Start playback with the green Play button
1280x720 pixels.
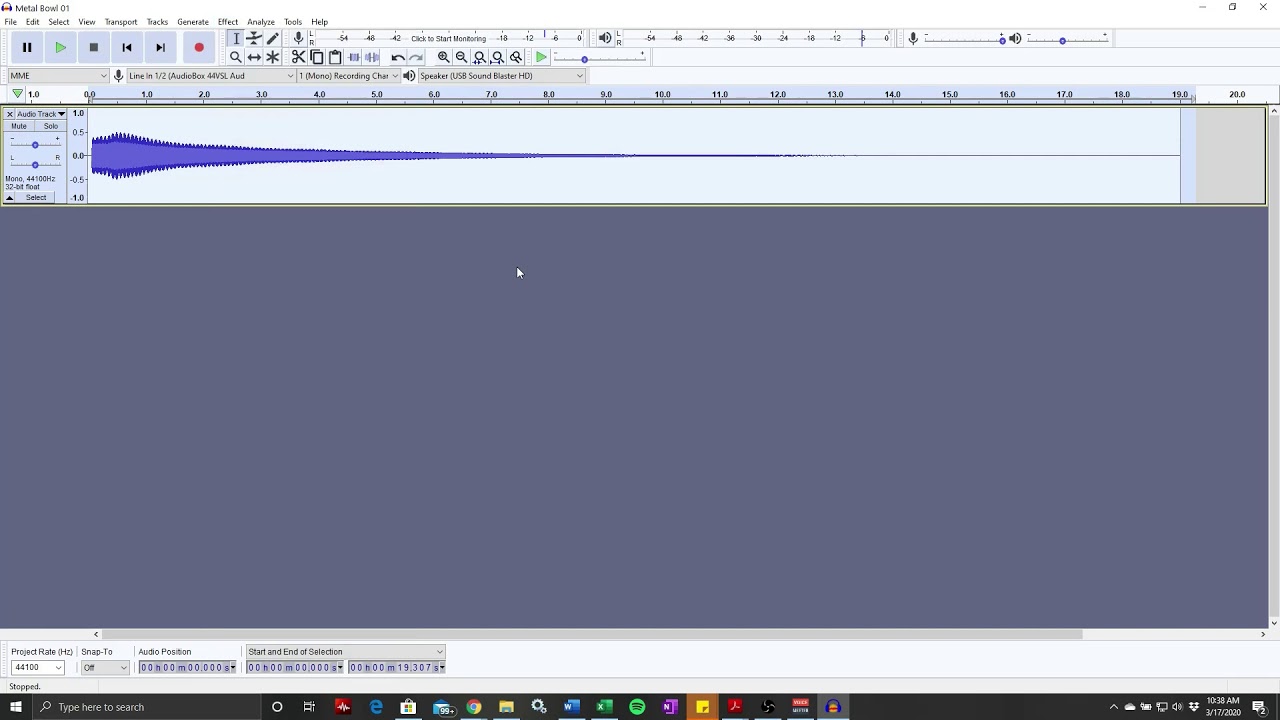tap(60, 47)
